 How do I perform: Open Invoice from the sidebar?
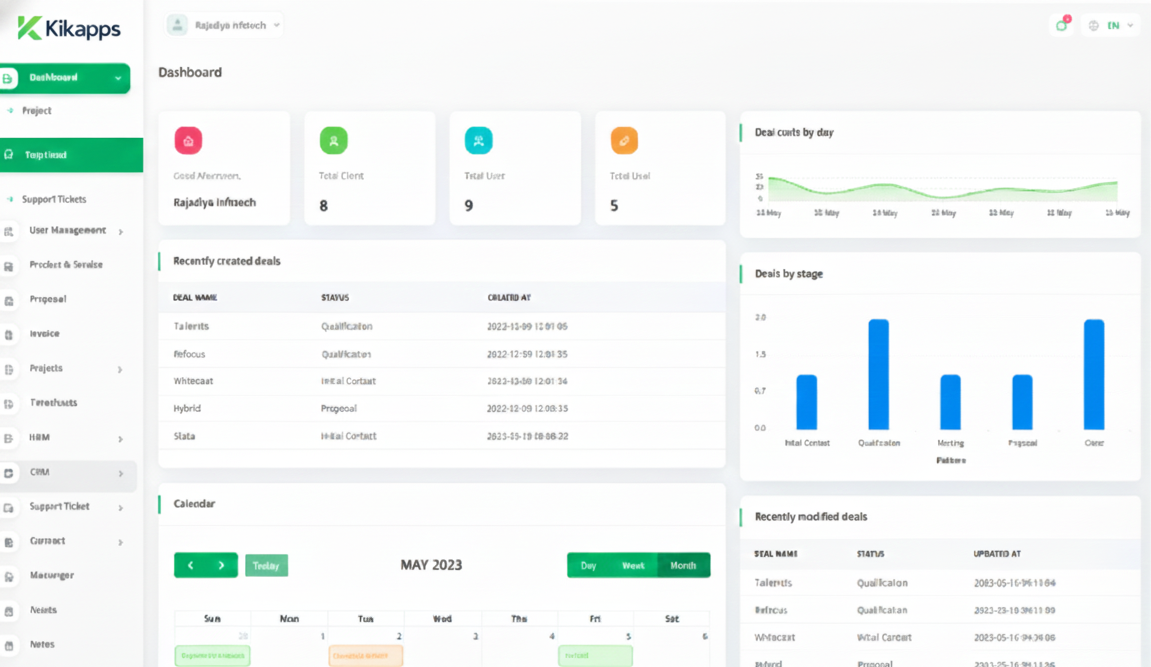(44, 334)
